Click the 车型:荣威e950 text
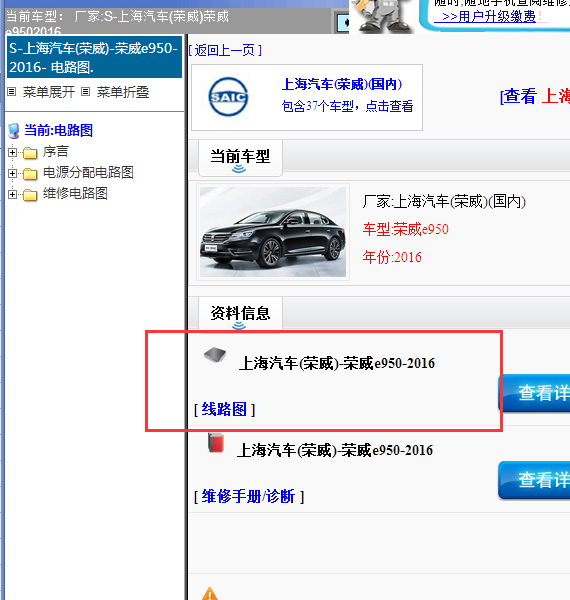Viewport: 570px width, 600px height. pos(406,229)
